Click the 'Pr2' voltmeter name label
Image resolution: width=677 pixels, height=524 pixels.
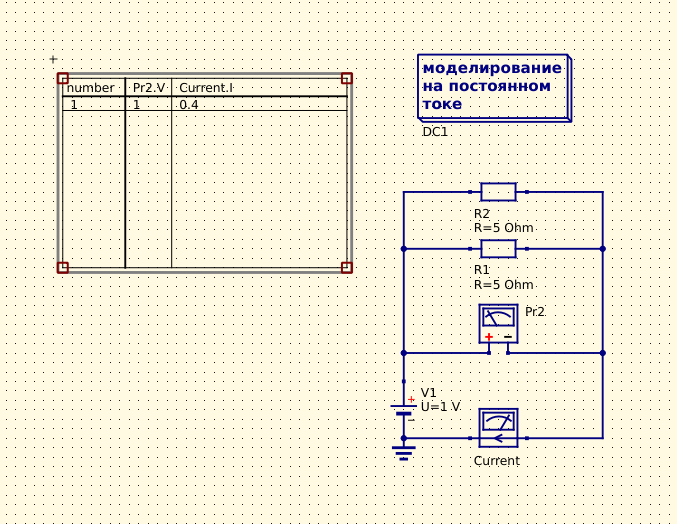(535, 312)
